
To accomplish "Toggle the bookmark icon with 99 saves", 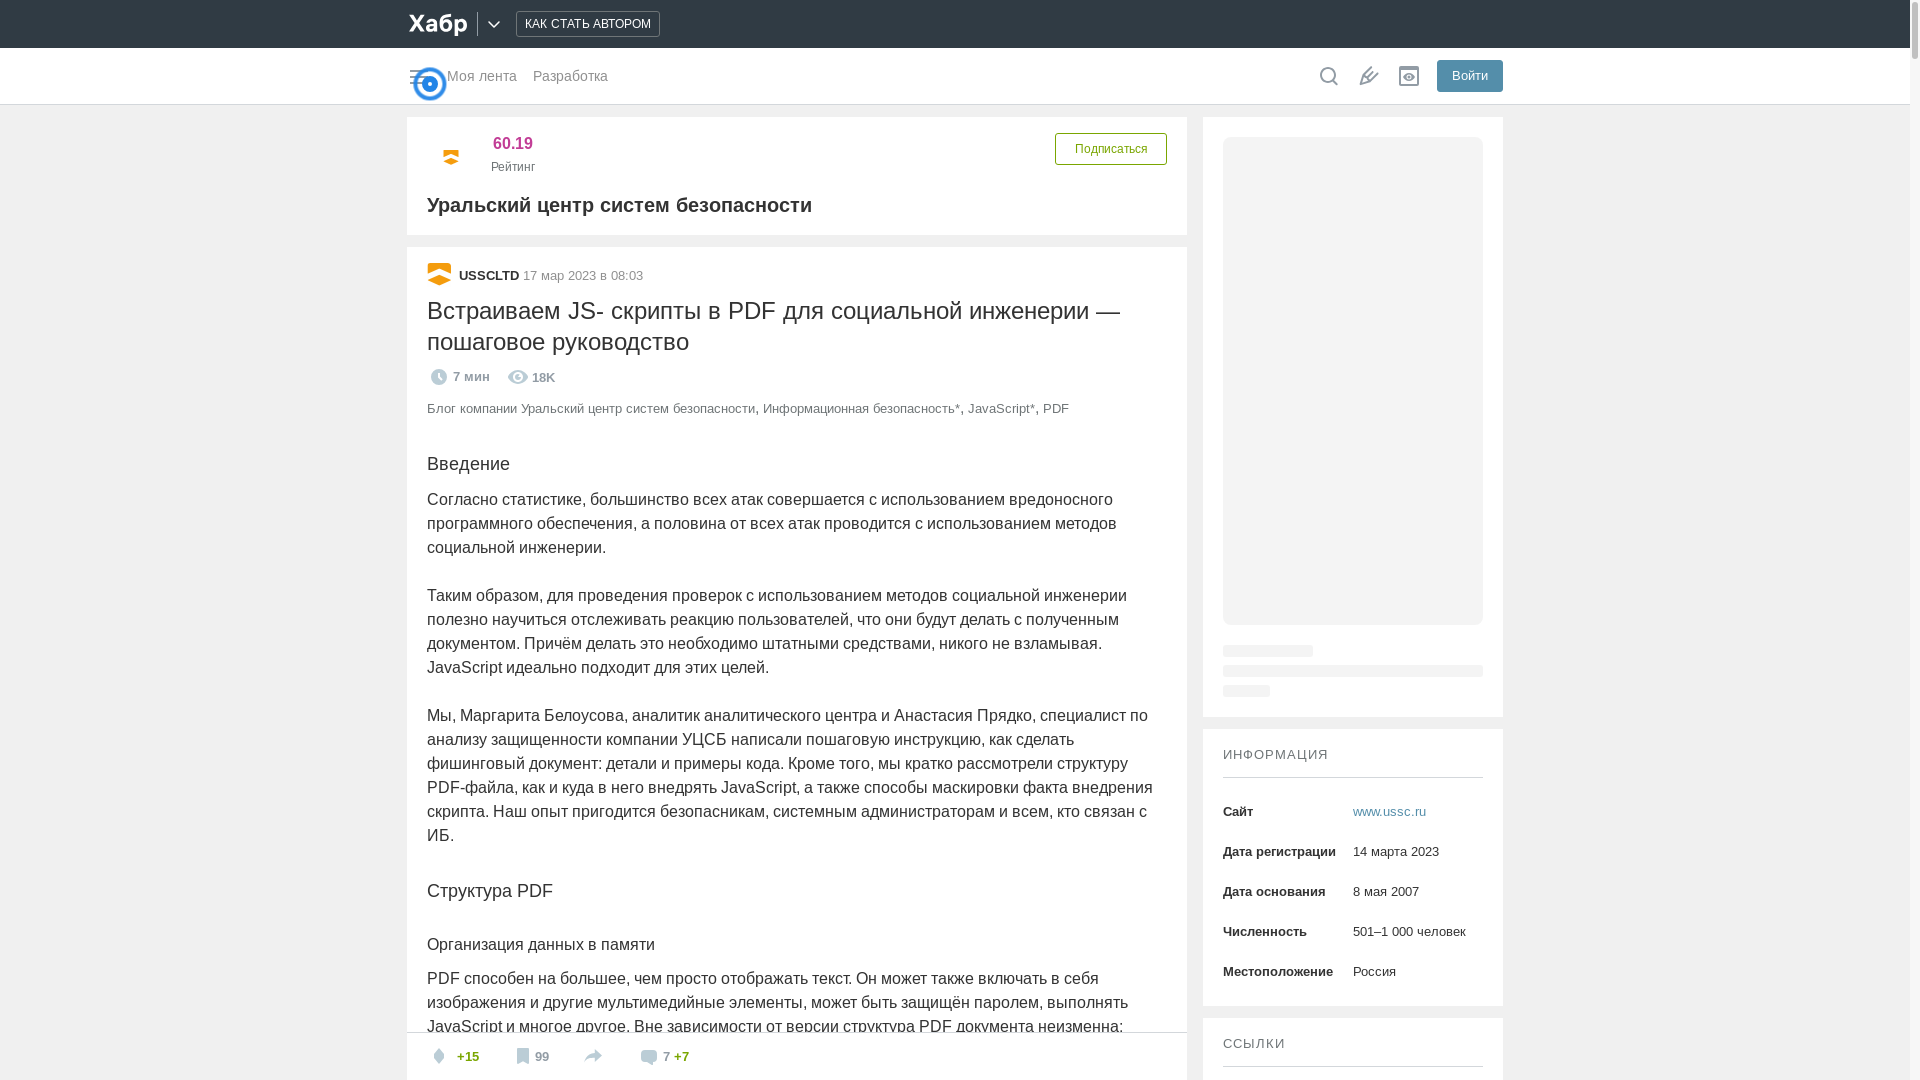I will click(523, 1057).
